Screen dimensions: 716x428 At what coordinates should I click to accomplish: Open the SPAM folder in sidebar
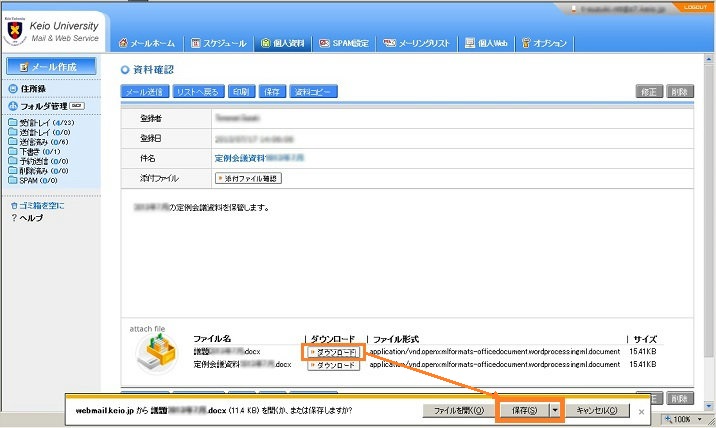[x=30, y=181]
